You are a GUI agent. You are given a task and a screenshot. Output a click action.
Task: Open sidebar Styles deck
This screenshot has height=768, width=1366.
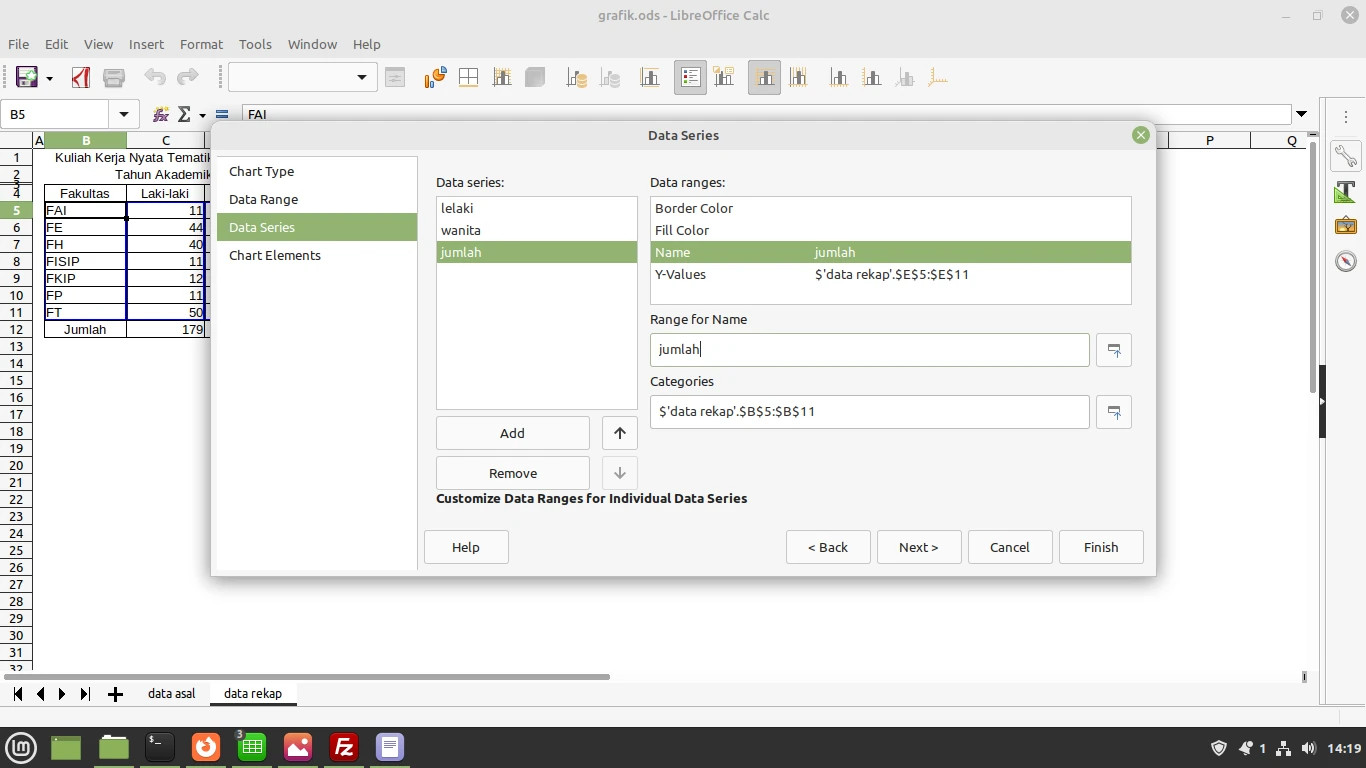tap(1345, 192)
